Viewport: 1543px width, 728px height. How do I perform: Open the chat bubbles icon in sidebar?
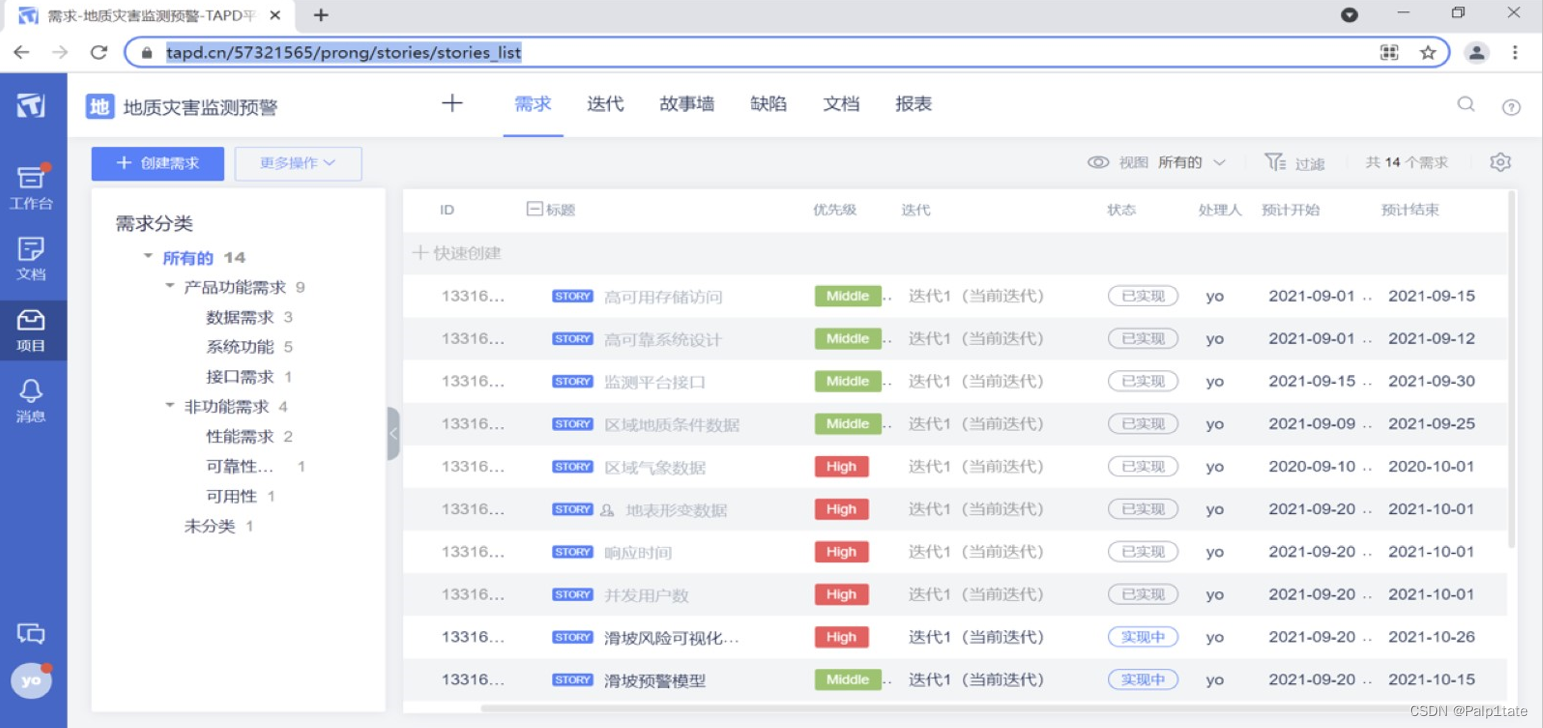click(x=31, y=633)
